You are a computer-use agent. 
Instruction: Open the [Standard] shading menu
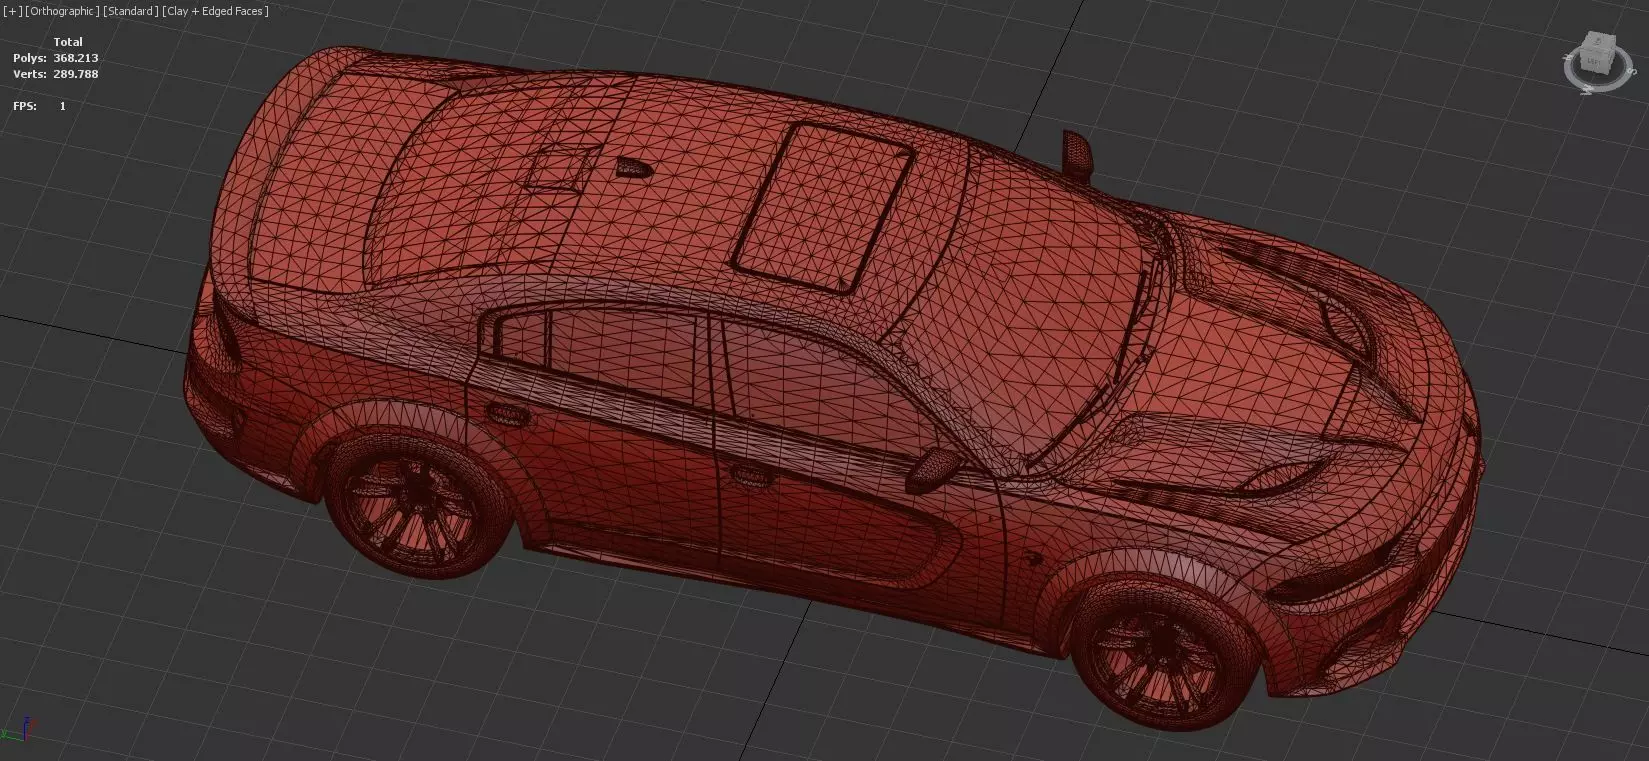(x=130, y=11)
